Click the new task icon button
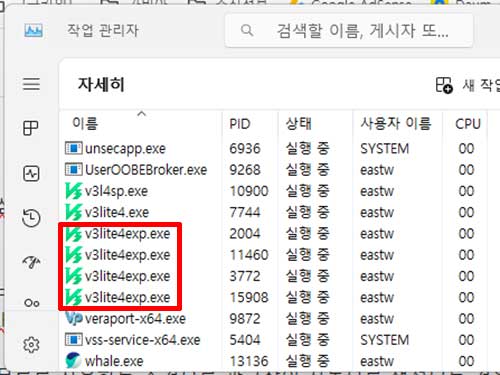 click(x=444, y=85)
